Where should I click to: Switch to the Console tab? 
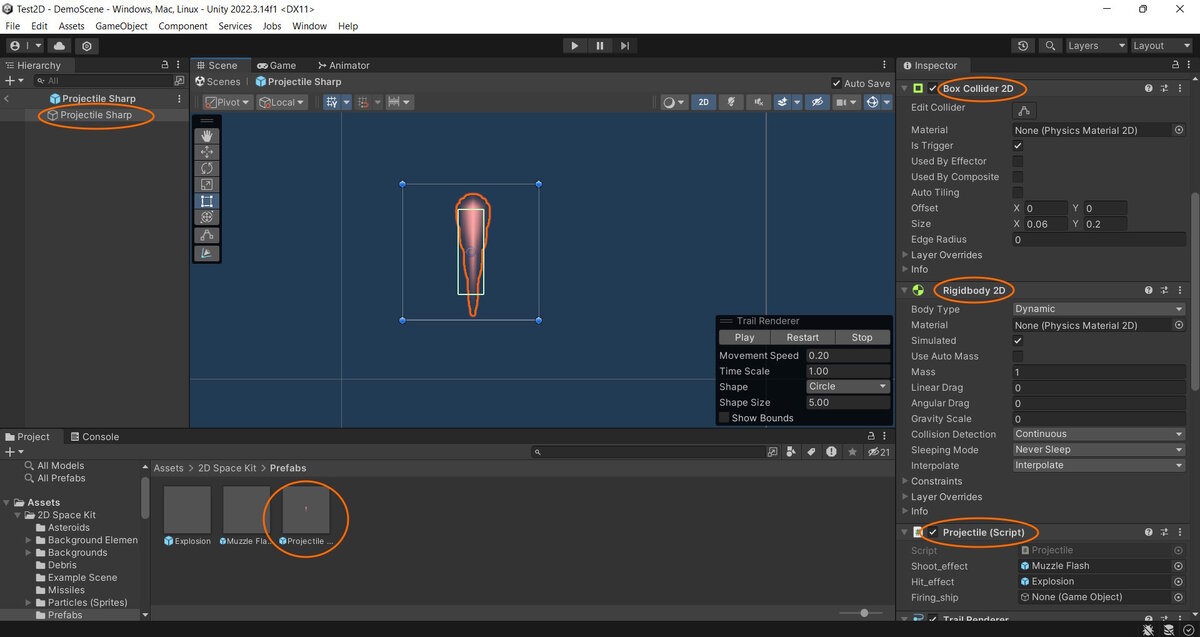(x=100, y=437)
